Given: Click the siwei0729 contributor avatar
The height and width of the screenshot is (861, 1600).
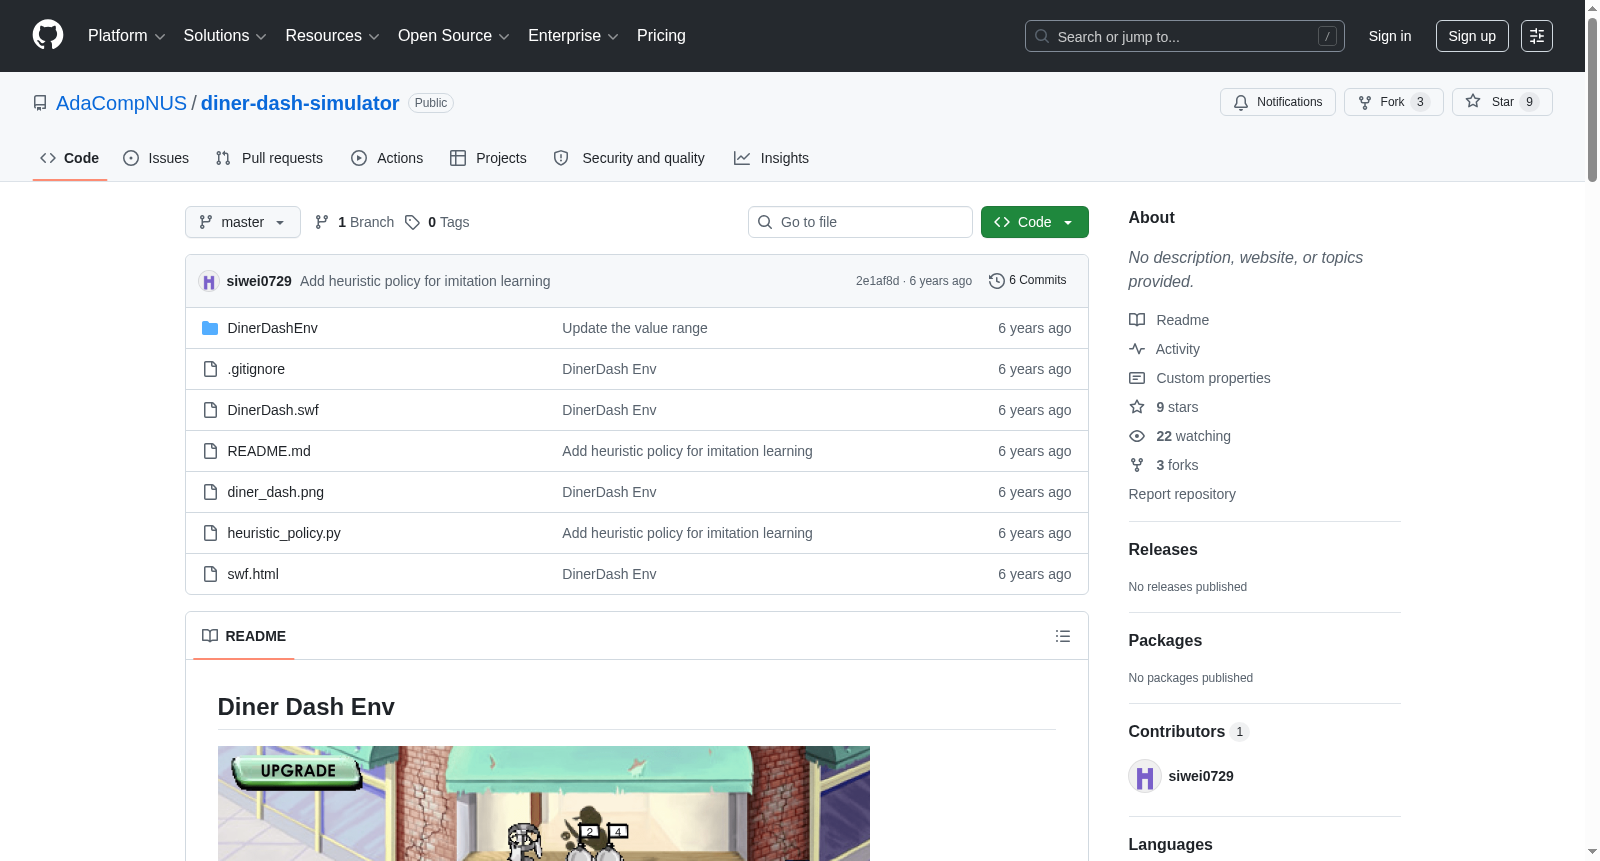Looking at the screenshot, I should [x=1144, y=776].
